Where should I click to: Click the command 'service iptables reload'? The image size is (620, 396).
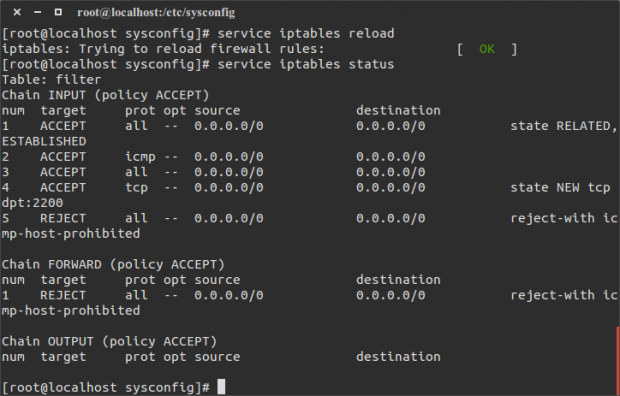(x=306, y=33)
